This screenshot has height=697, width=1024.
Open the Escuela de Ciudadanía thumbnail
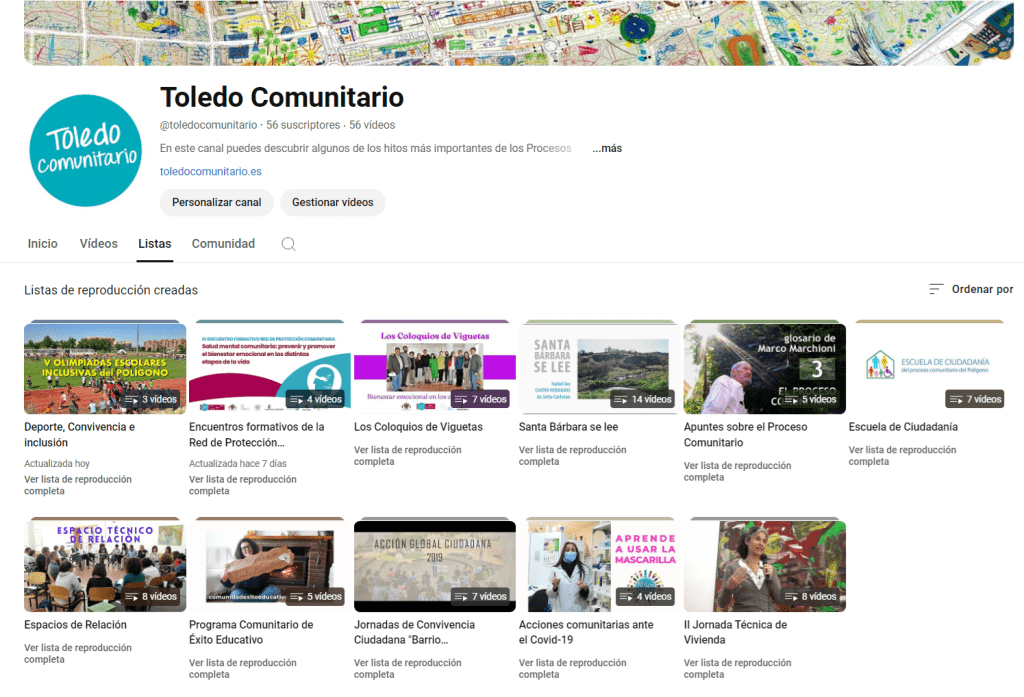click(929, 369)
